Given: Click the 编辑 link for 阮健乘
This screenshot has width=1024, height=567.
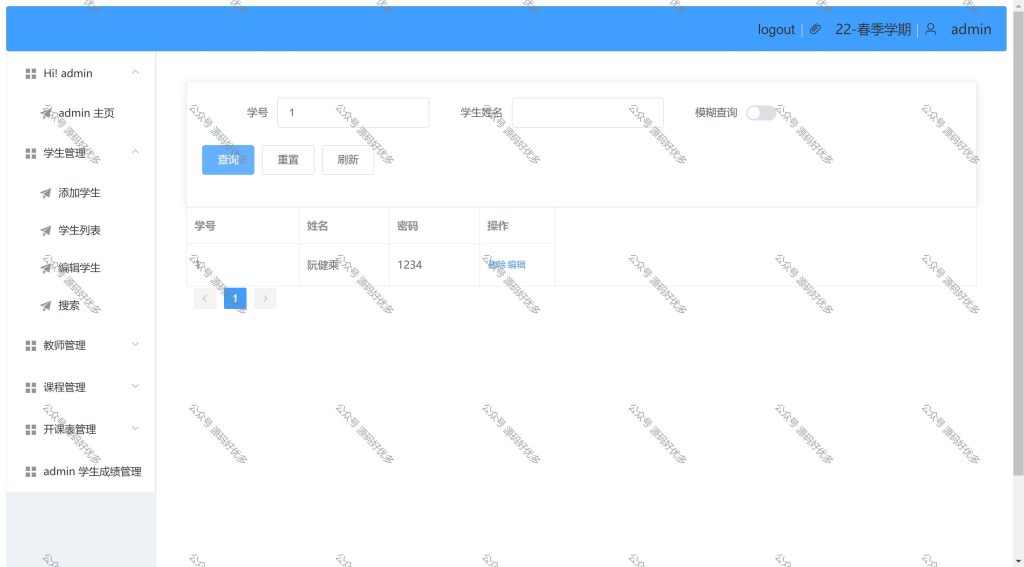Looking at the screenshot, I should tap(517, 265).
